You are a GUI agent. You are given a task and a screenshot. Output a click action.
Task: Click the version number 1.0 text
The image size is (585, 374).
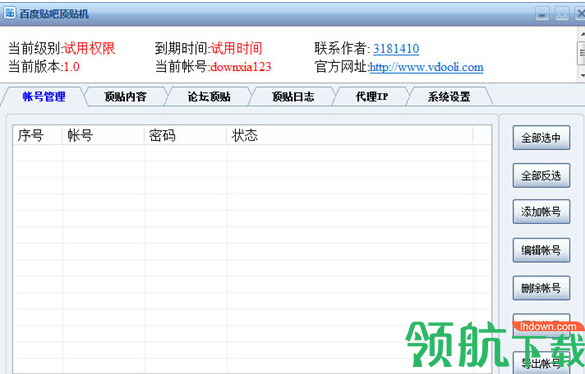71,67
